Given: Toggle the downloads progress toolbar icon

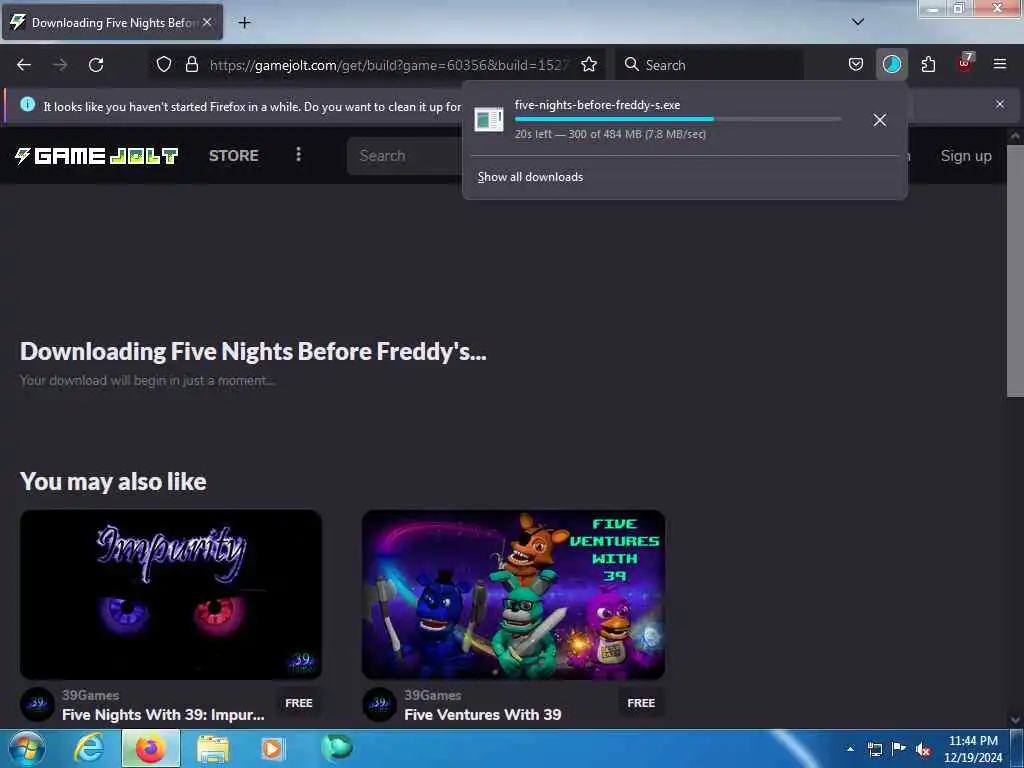Looking at the screenshot, I should [x=891, y=64].
